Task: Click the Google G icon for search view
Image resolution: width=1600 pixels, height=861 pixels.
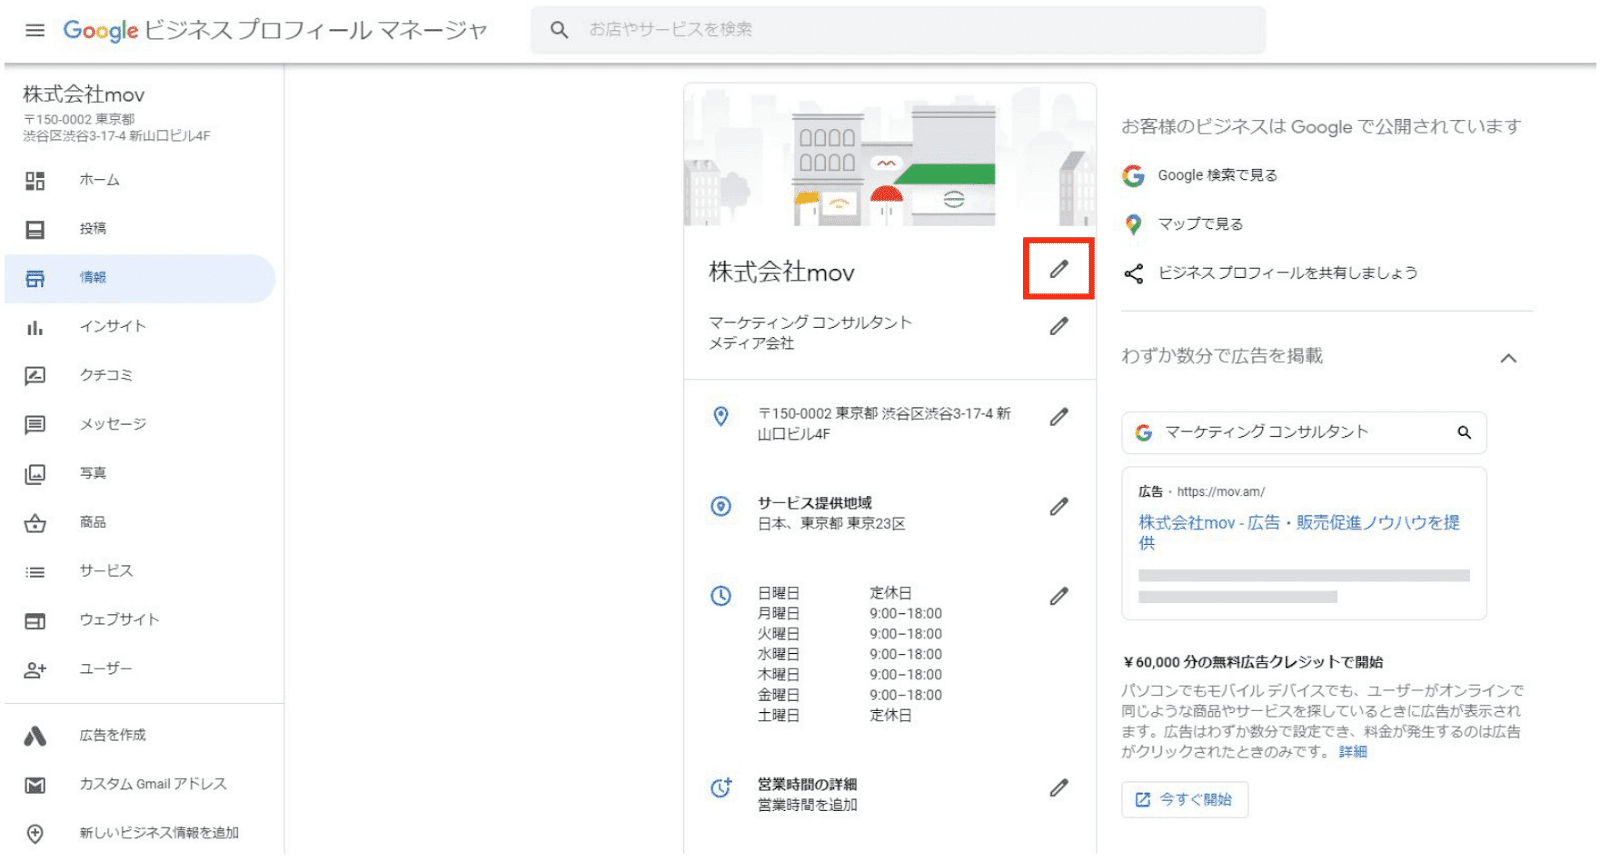Action: tap(1133, 176)
